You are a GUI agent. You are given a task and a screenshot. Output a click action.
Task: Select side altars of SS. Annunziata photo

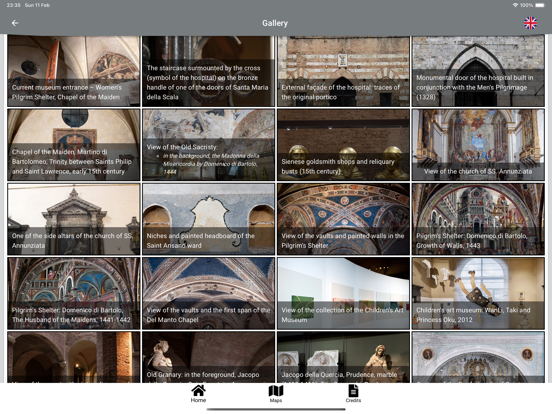pos(74,219)
